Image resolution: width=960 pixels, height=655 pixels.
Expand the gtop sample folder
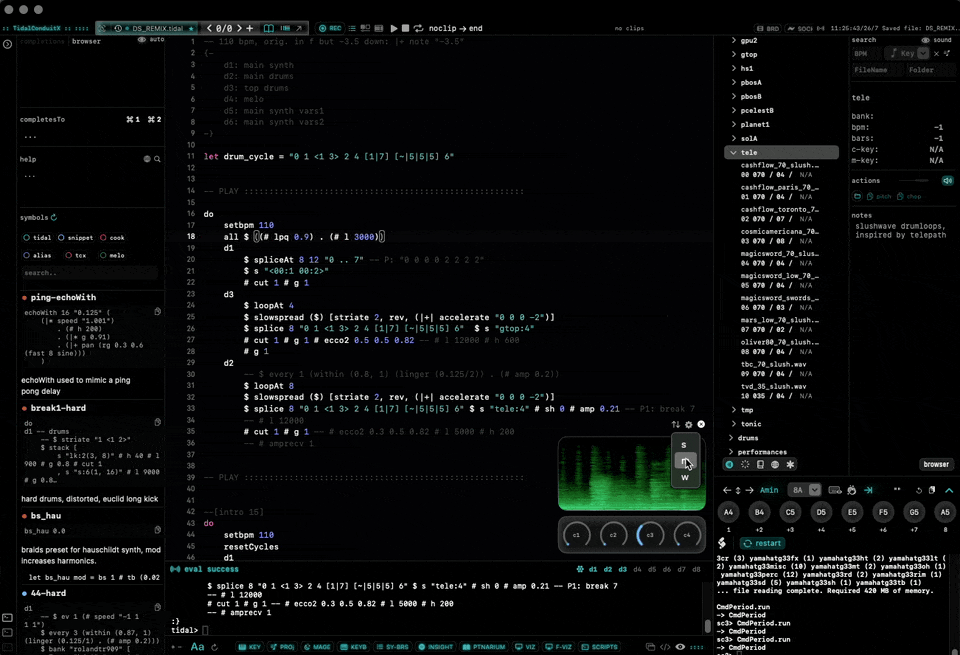[x=733, y=54]
